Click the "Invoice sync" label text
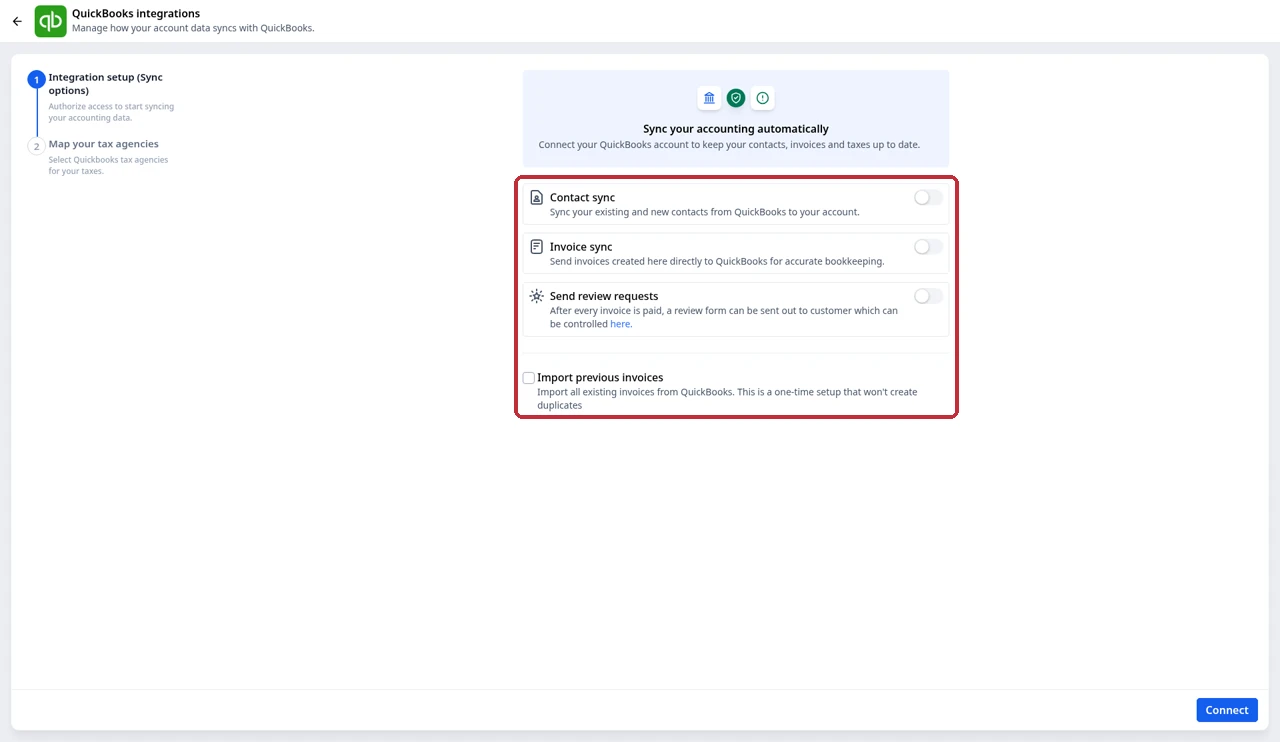The height and width of the screenshot is (742, 1280). (x=581, y=247)
